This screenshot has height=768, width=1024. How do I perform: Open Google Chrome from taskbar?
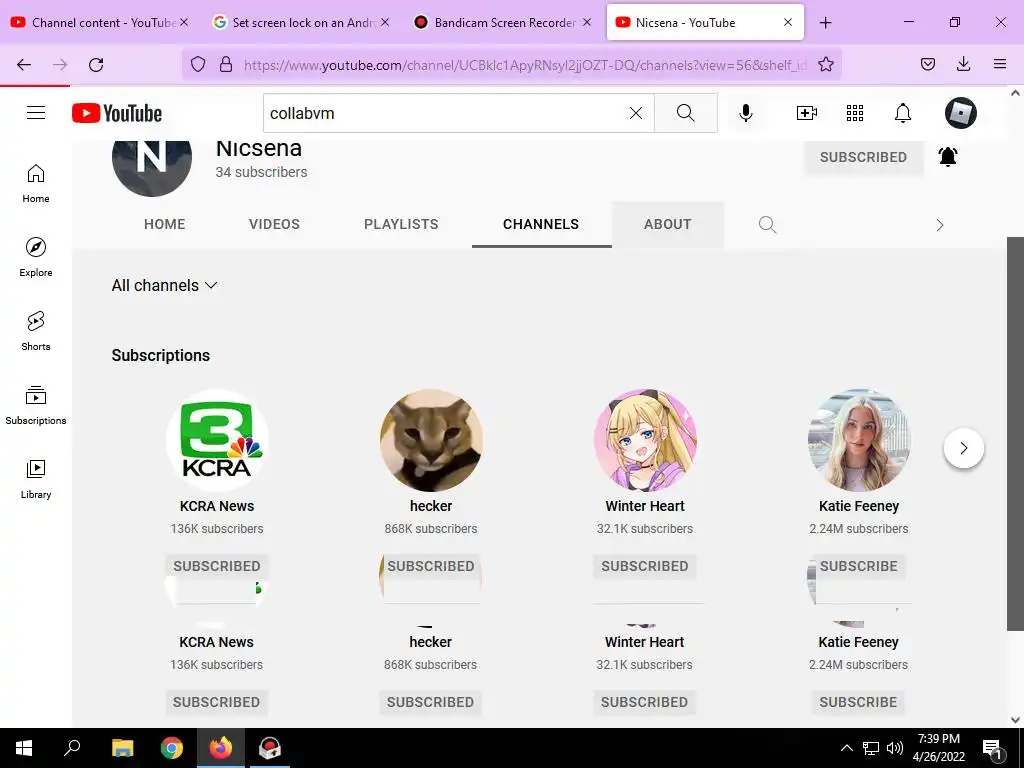point(172,748)
